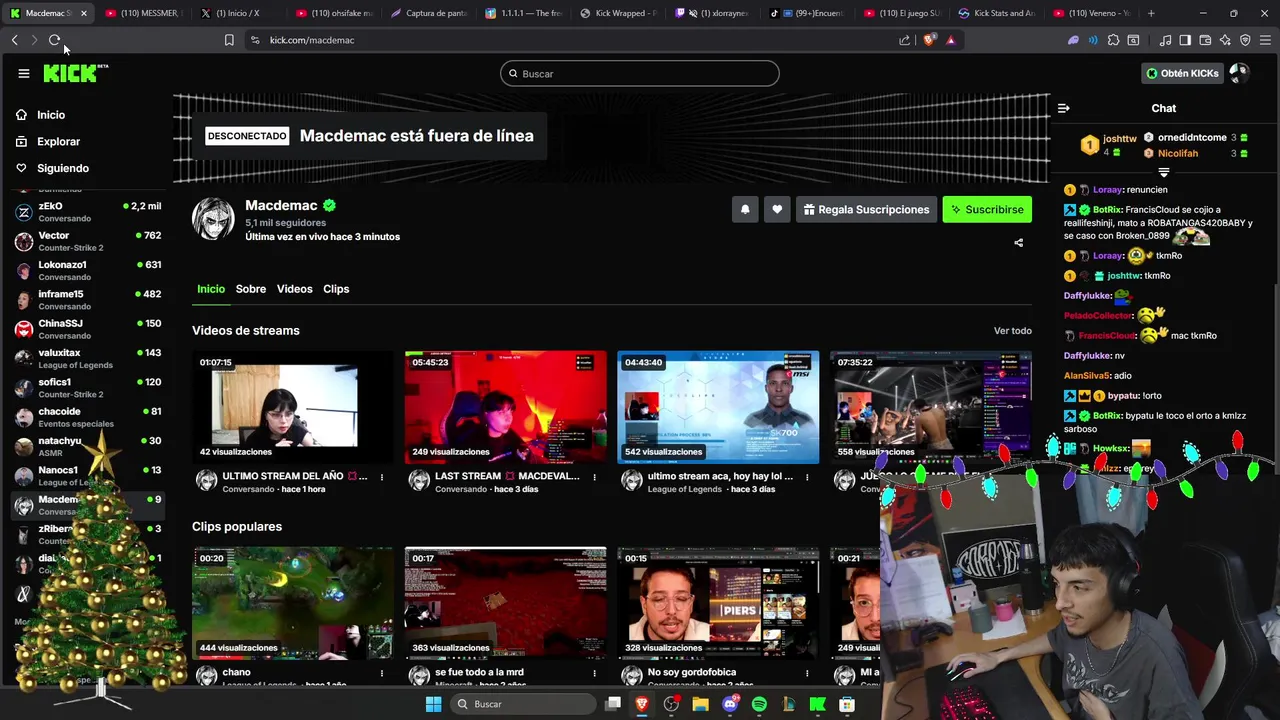Click the Kick search field

(640, 73)
